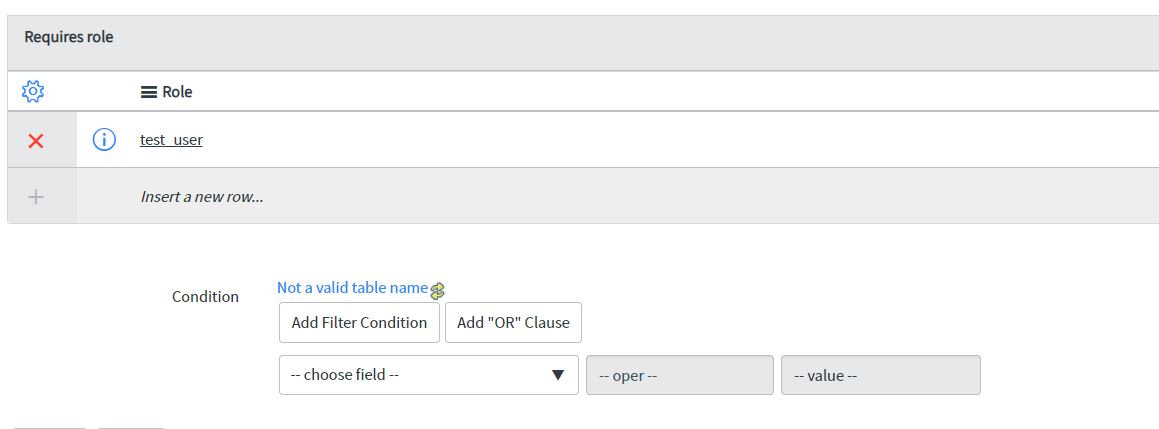Click the refresh icon next to table name
The width and height of the screenshot is (1159, 429).
[438, 291]
